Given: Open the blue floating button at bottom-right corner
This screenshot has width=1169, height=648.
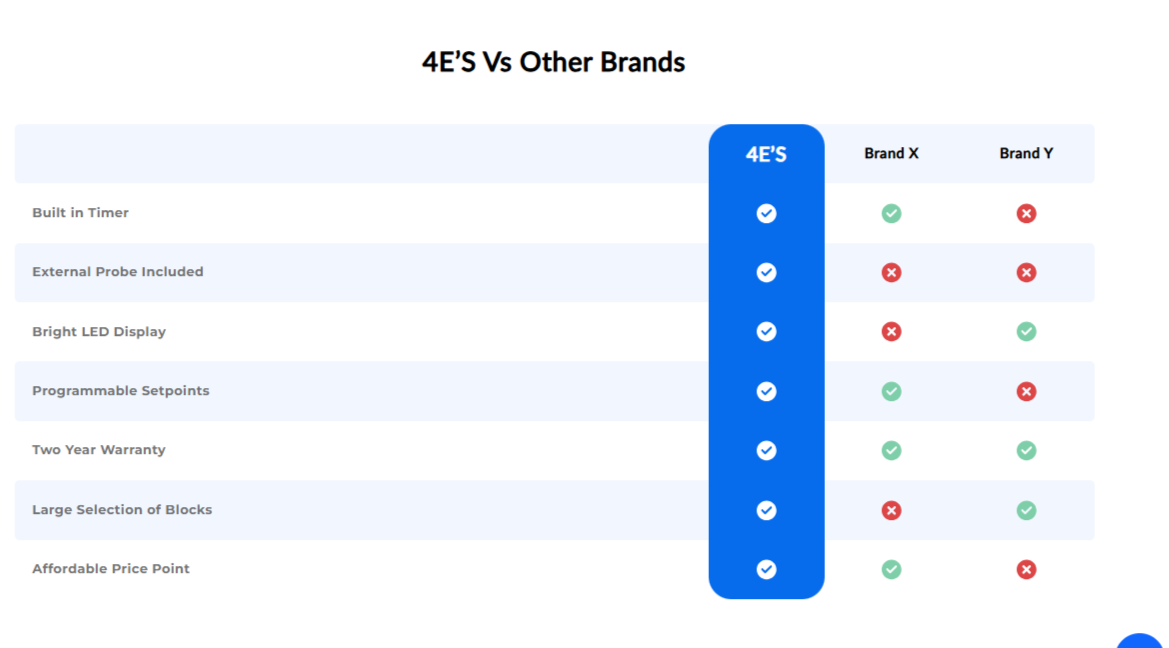Looking at the screenshot, I should pyautogui.click(x=1140, y=641).
